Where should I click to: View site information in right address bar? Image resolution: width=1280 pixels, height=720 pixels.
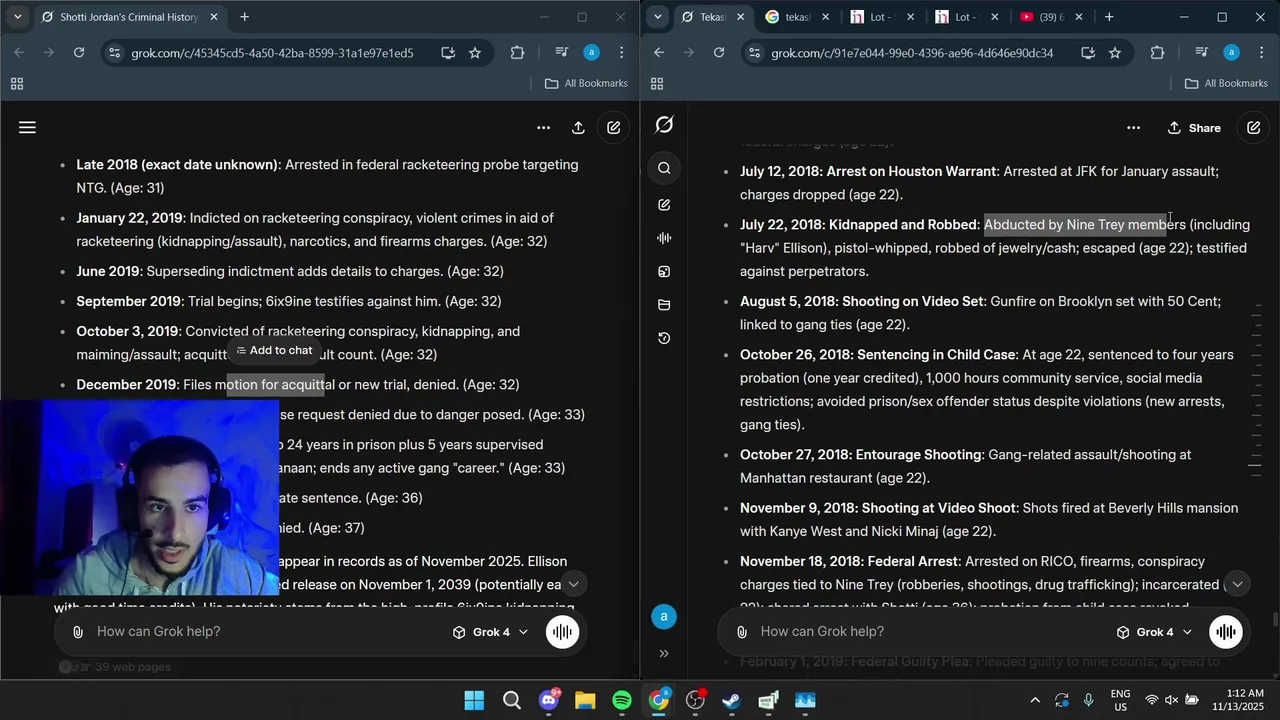[x=754, y=53]
